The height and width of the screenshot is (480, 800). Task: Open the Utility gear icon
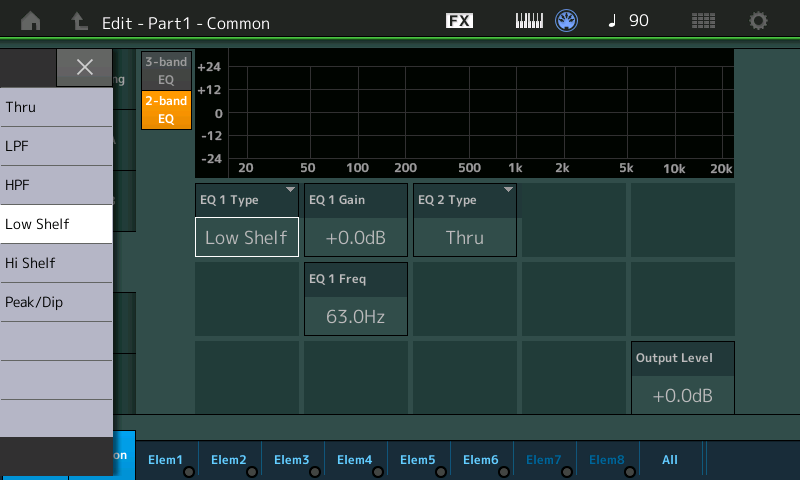758,21
